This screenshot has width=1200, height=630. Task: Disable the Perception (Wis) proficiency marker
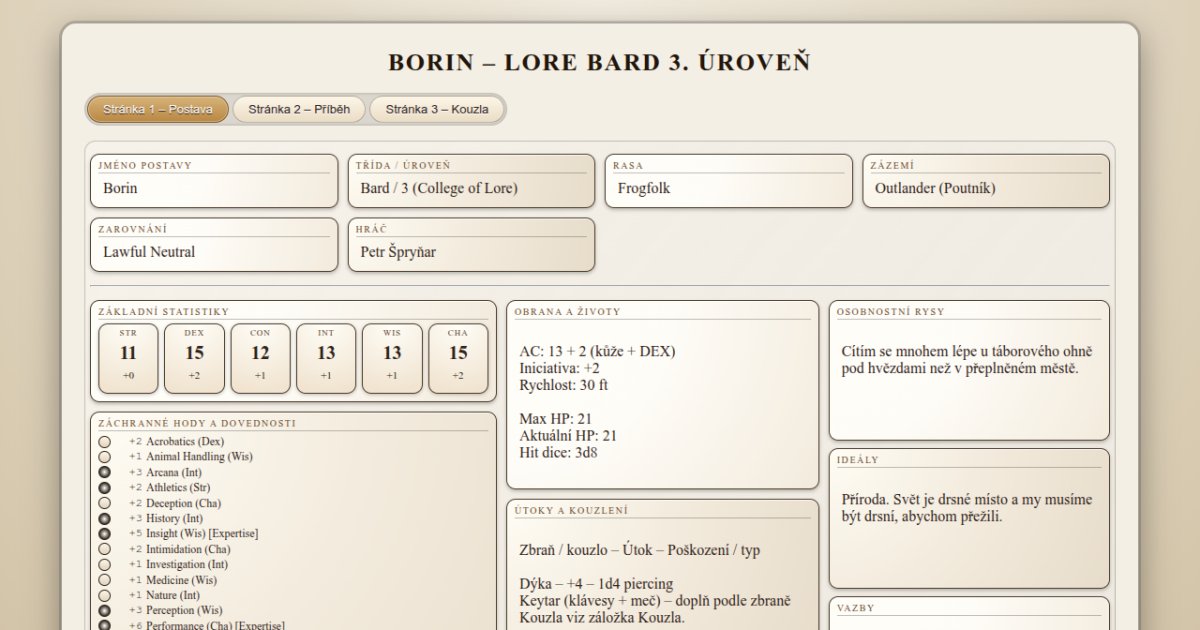(104, 610)
